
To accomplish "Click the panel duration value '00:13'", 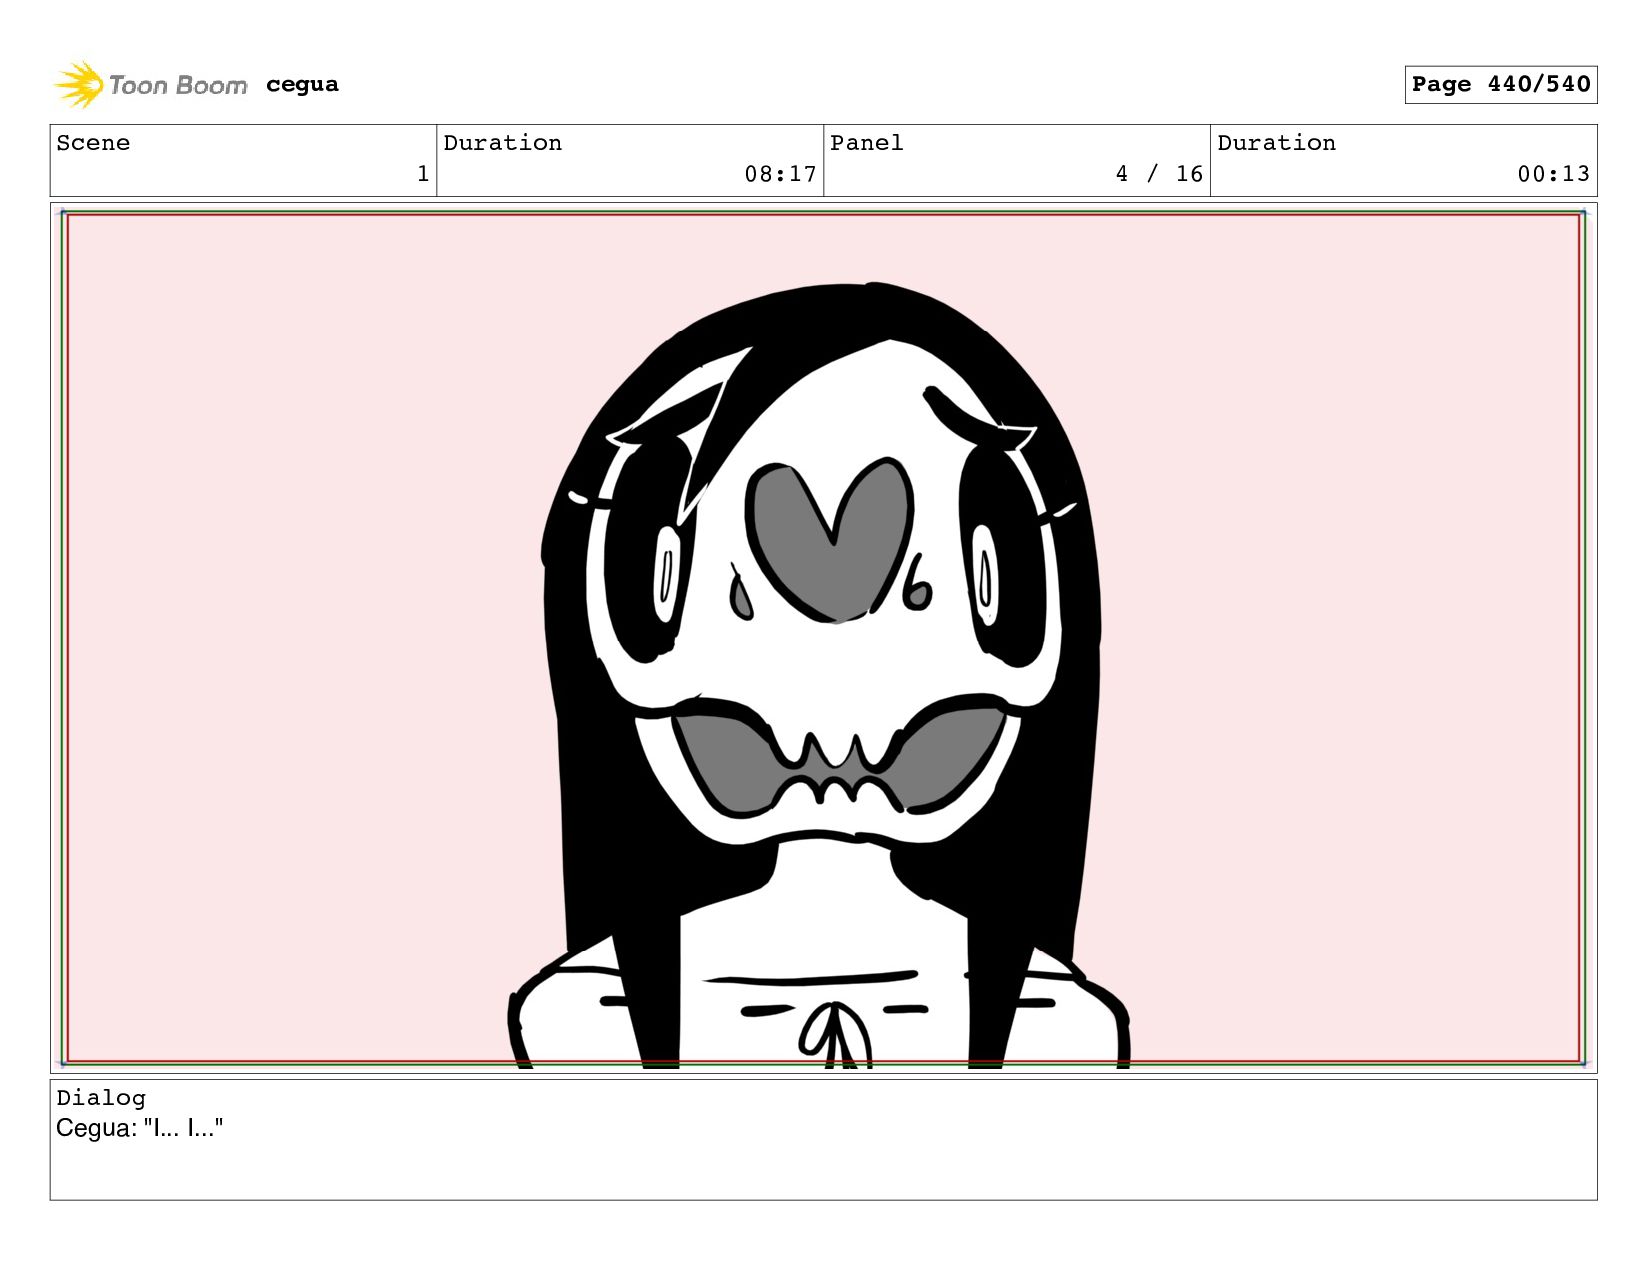I will pos(1553,174).
